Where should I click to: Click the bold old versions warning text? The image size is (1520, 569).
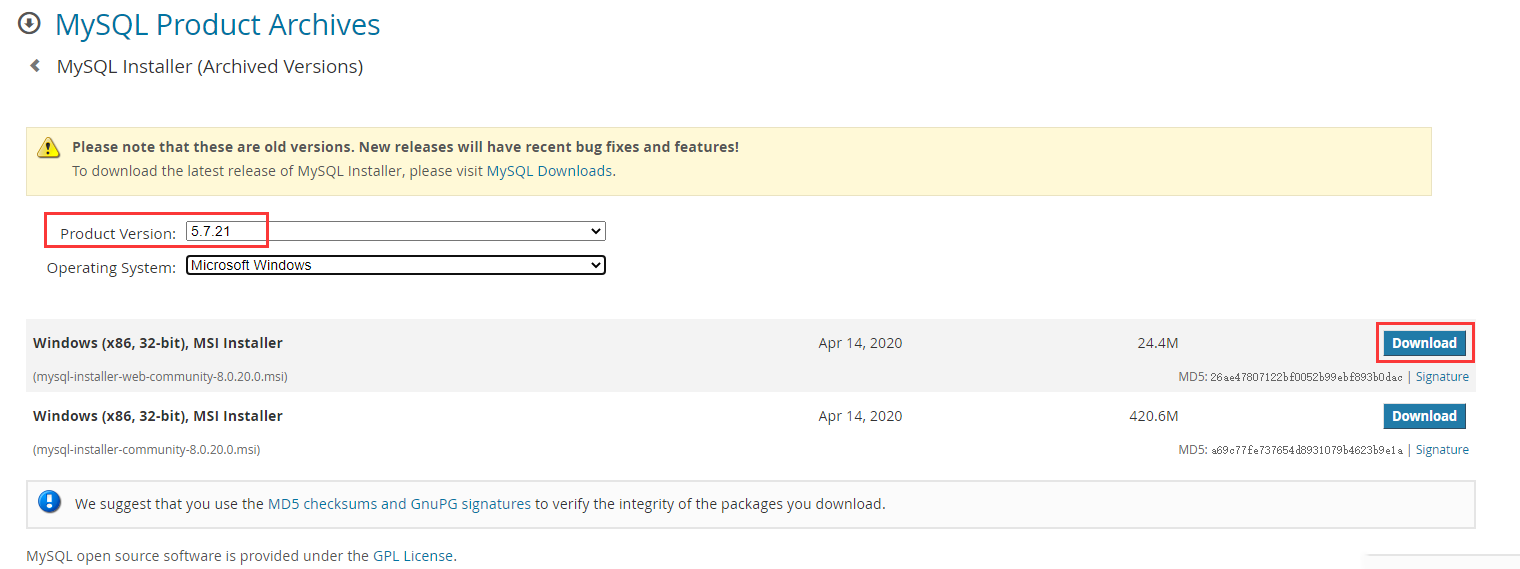coord(405,147)
